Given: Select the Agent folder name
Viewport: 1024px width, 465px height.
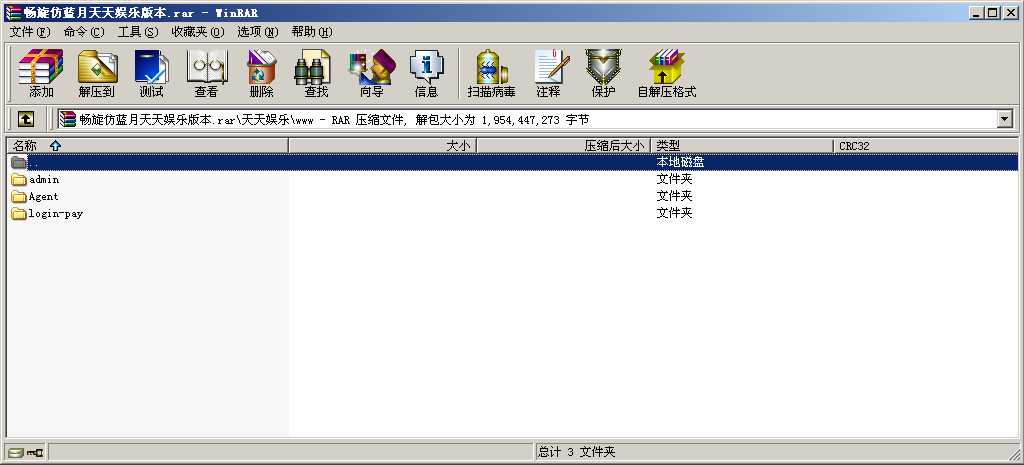Looking at the screenshot, I should click(44, 197).
